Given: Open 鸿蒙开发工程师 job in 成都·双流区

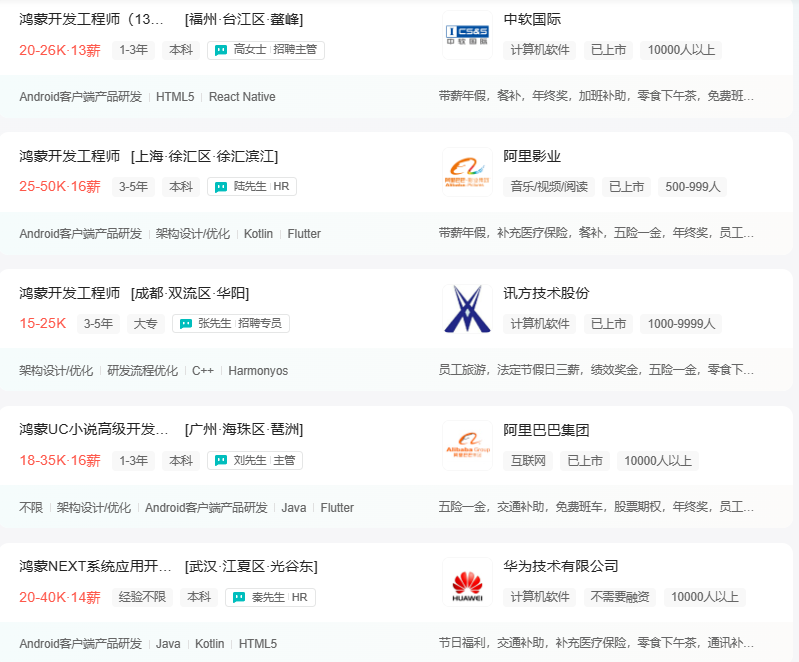Looking at the screenshot, I should [69, 293].
